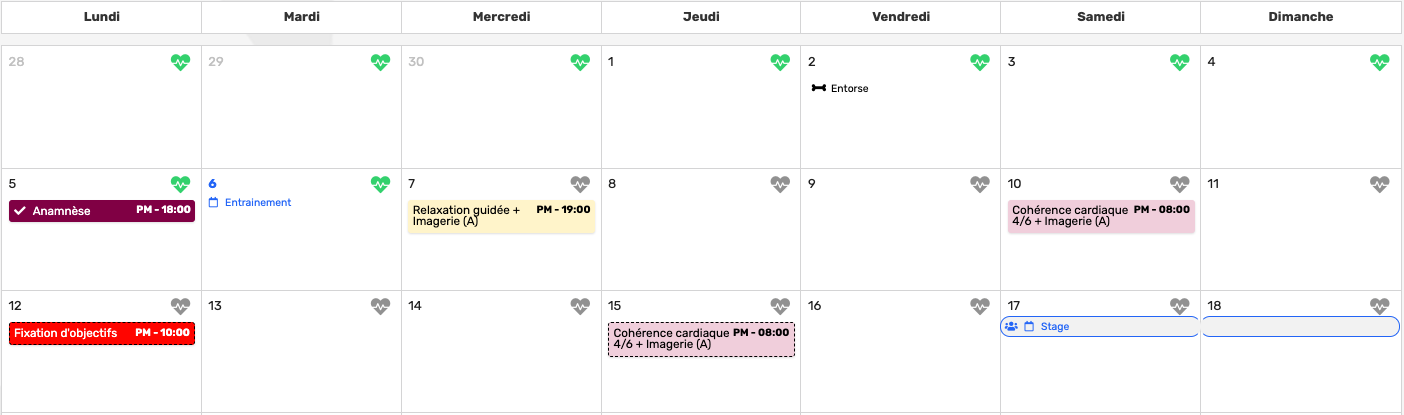Image resolution: width=1404 pixels, height=415 pixels.
Task: Click the grey heart icon on day 13
Action: 380,306
